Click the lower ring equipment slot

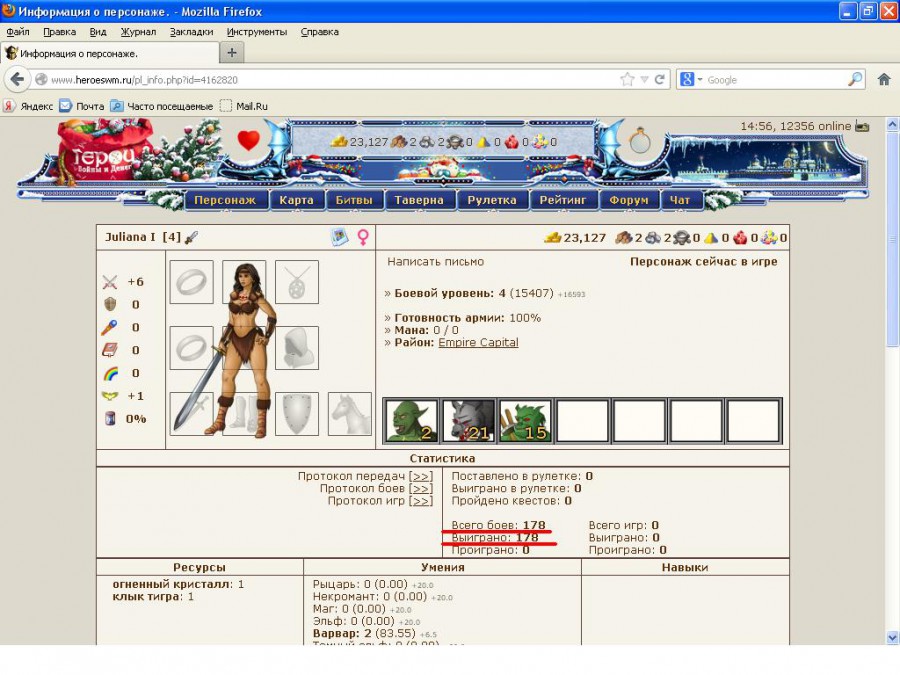[192, 348]
